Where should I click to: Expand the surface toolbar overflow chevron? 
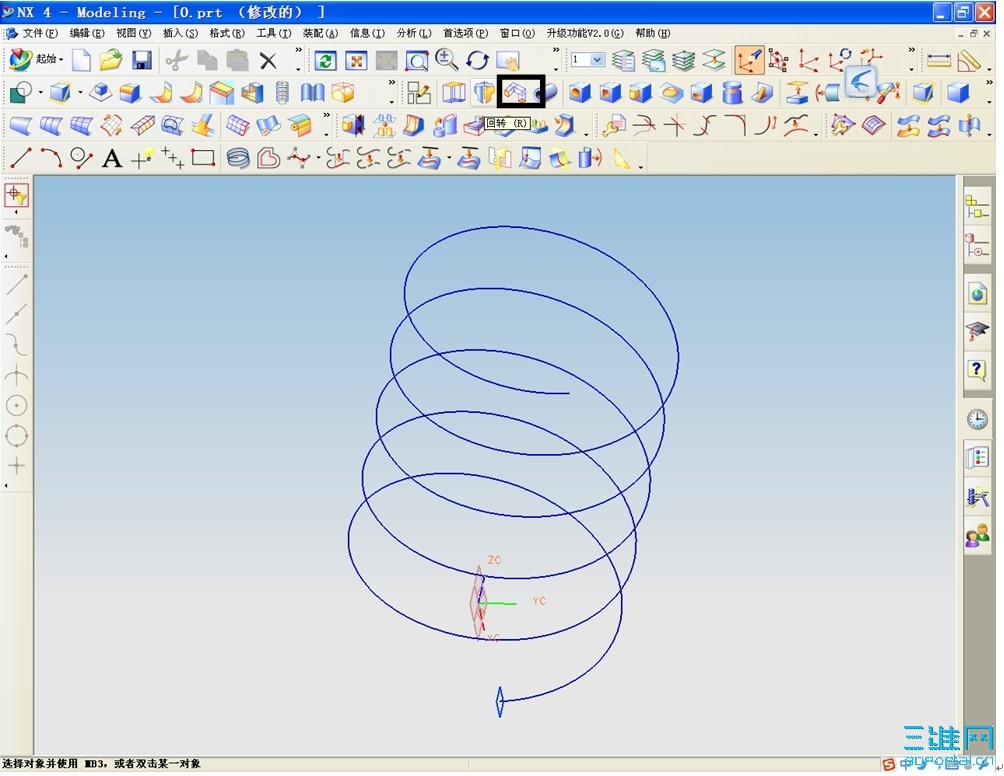327,116
